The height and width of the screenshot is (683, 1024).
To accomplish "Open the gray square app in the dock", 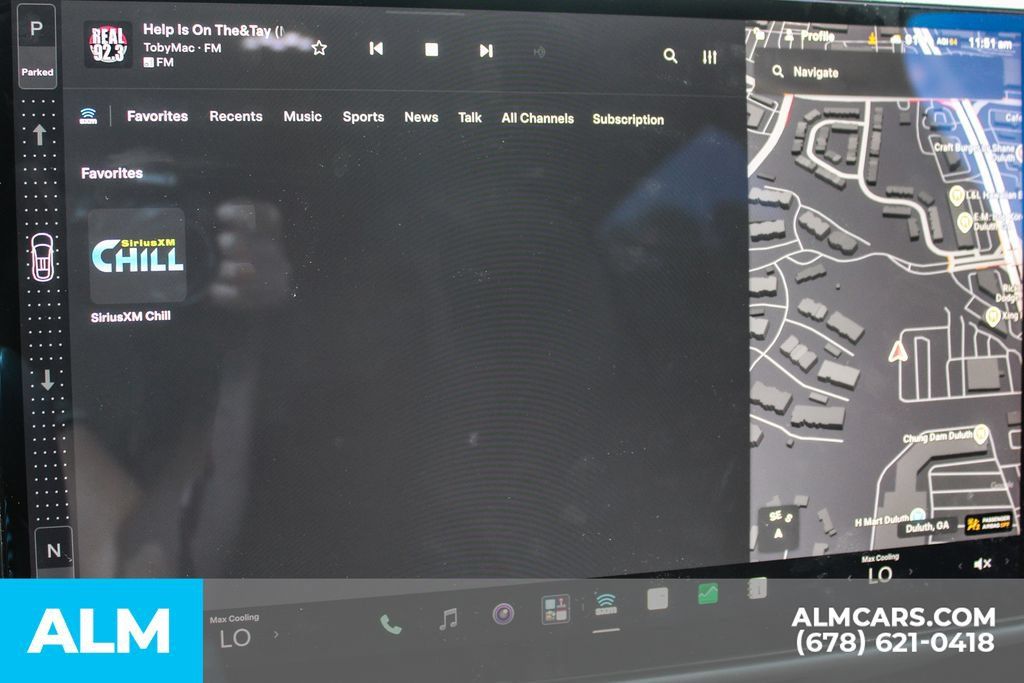I will [657, 598].
